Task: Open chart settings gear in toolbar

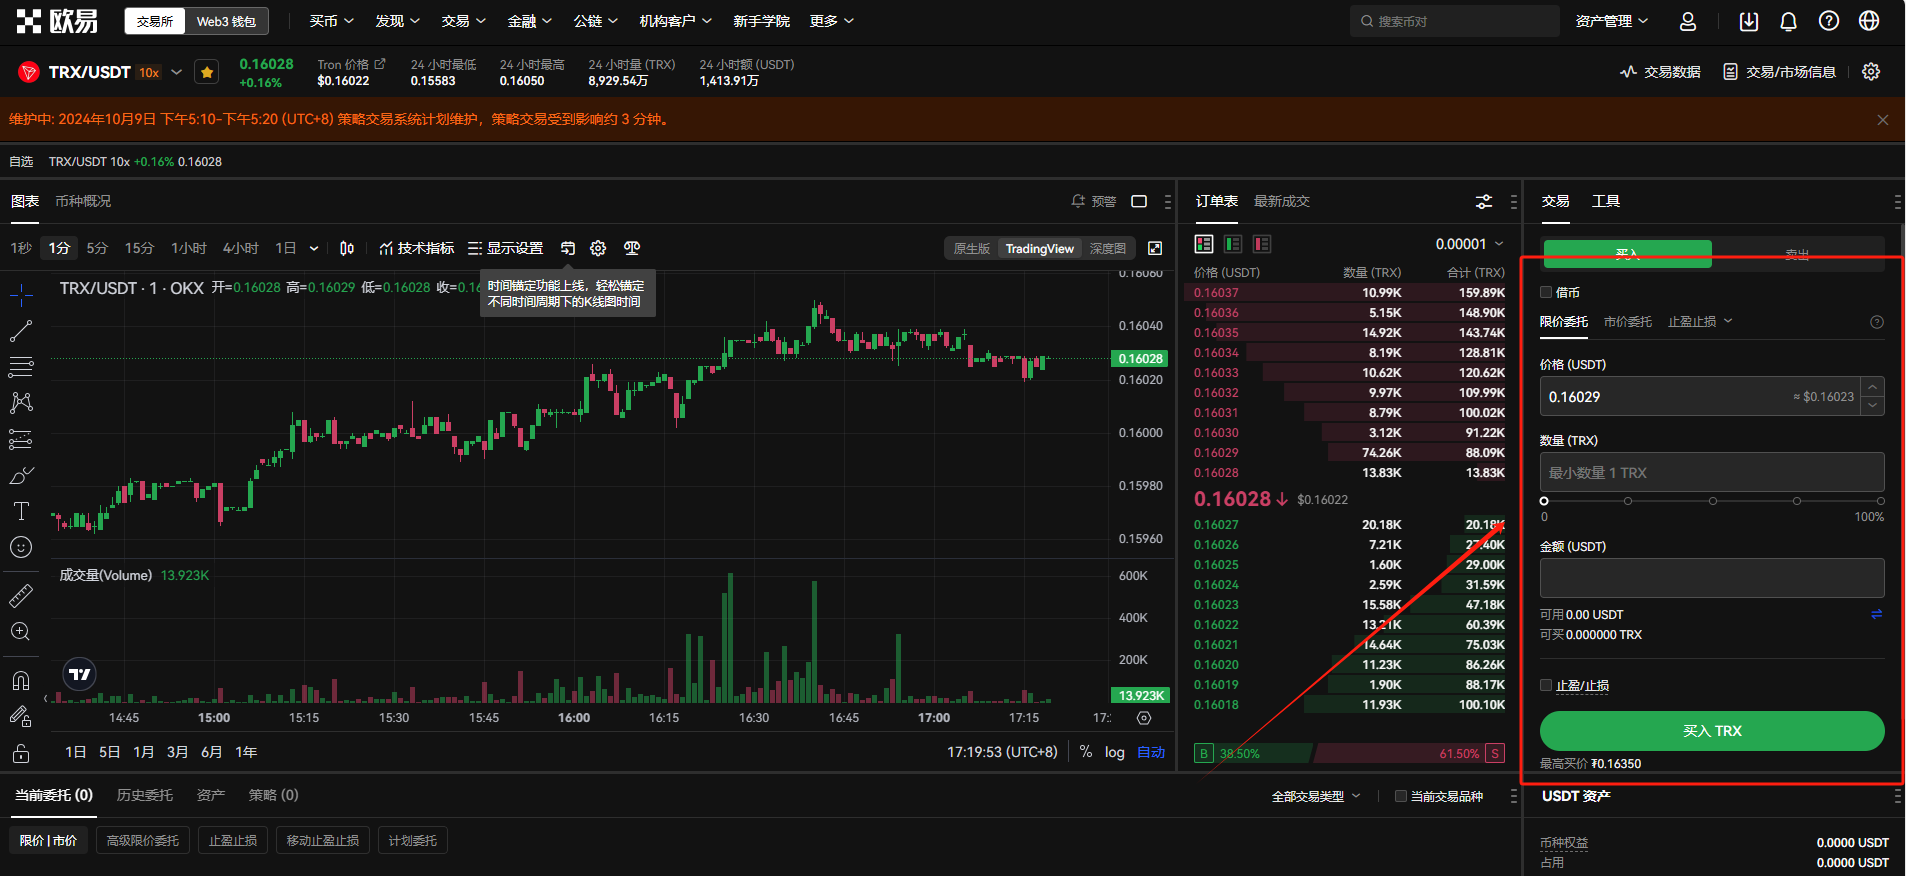Action: click(598, 248)
